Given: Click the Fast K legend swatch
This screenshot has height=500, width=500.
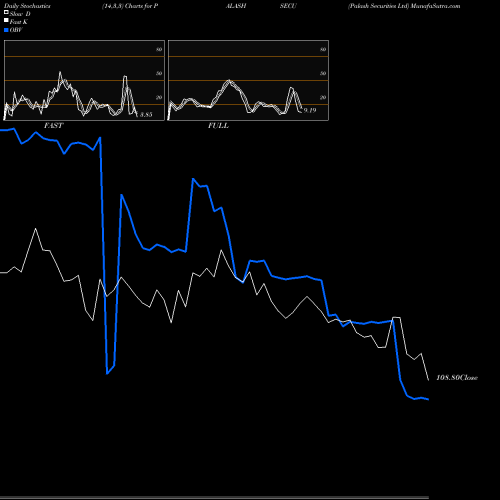Looking at the screenshot, I should pyautogui.click(x=6, y=20).
